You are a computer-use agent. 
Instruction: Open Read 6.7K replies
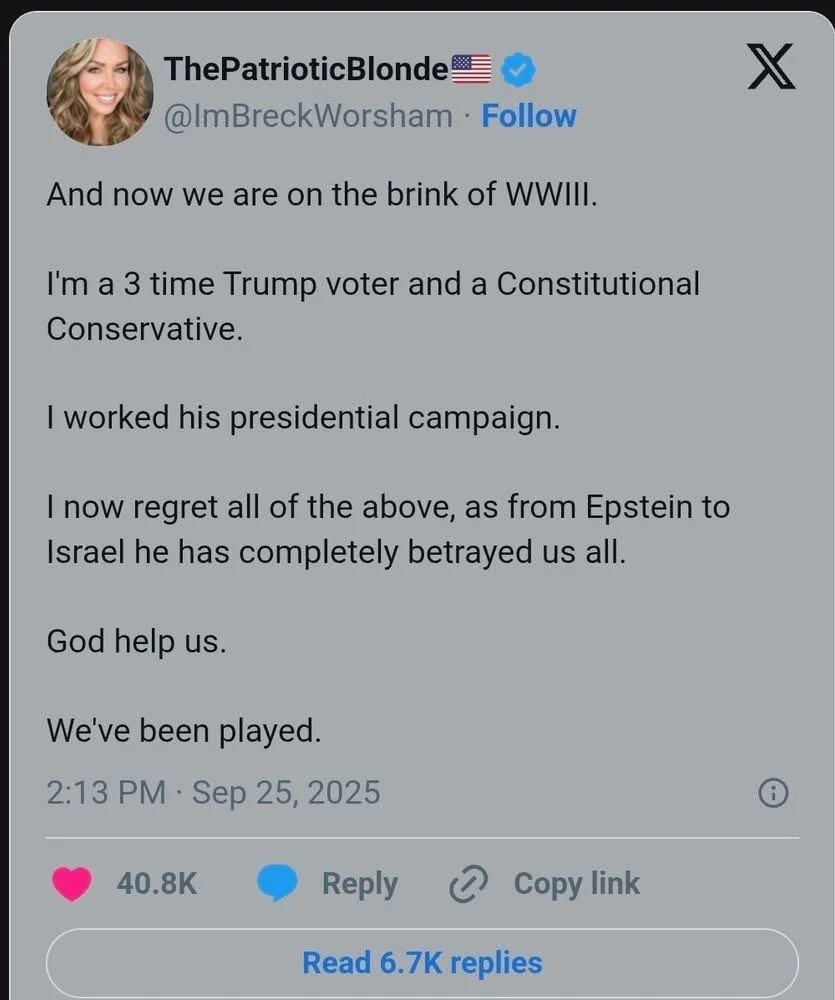coord(422,963)
